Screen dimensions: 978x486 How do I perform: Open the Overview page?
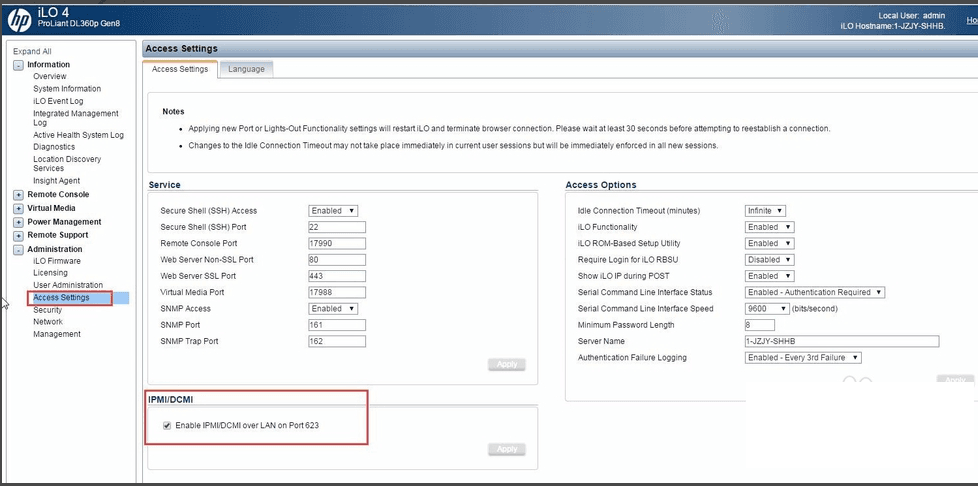(50, 76)
